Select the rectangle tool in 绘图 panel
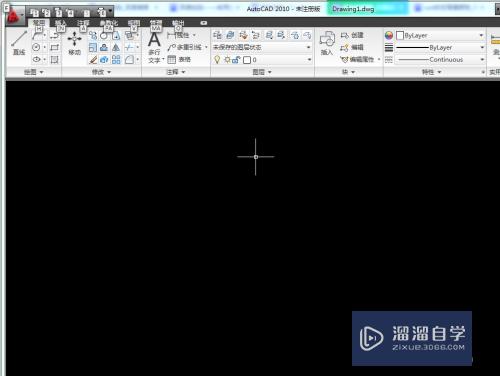 55,47
